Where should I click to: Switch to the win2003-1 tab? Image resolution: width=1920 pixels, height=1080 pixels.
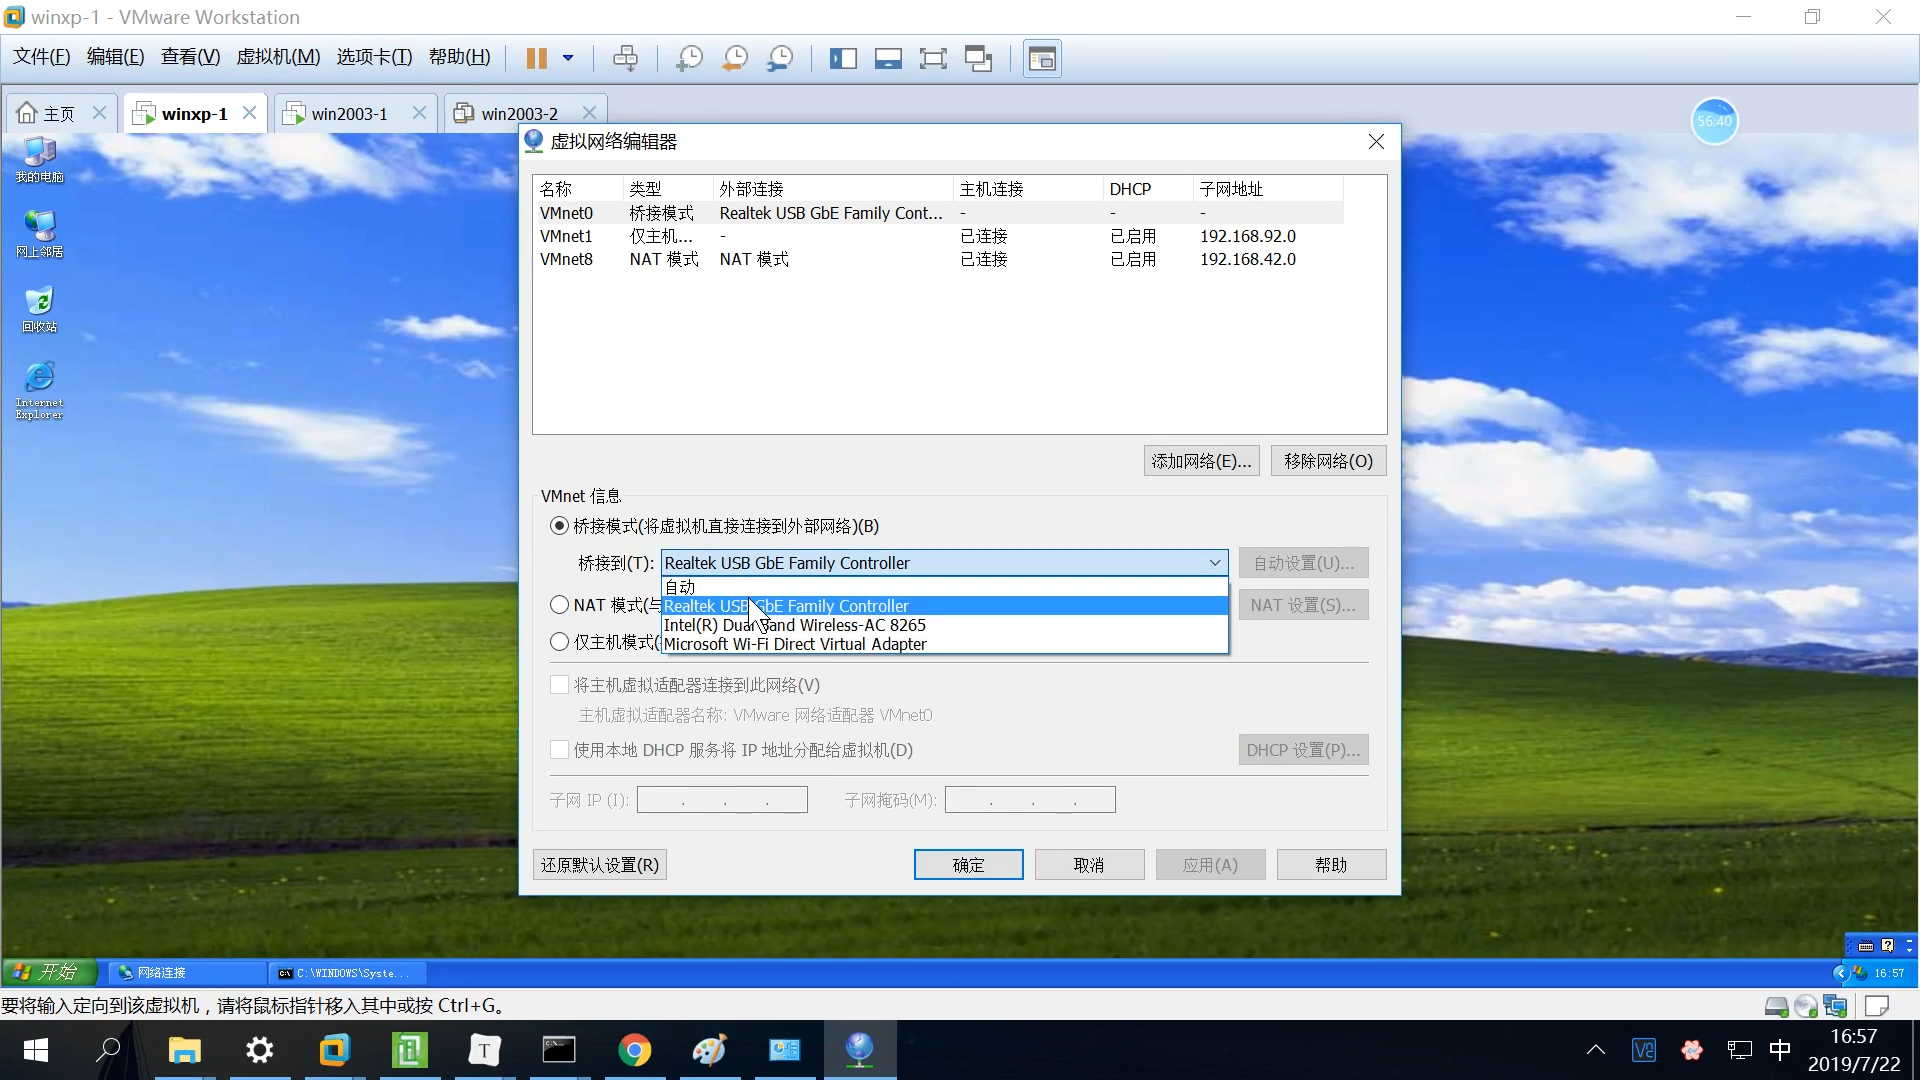[x=338, y=114]
